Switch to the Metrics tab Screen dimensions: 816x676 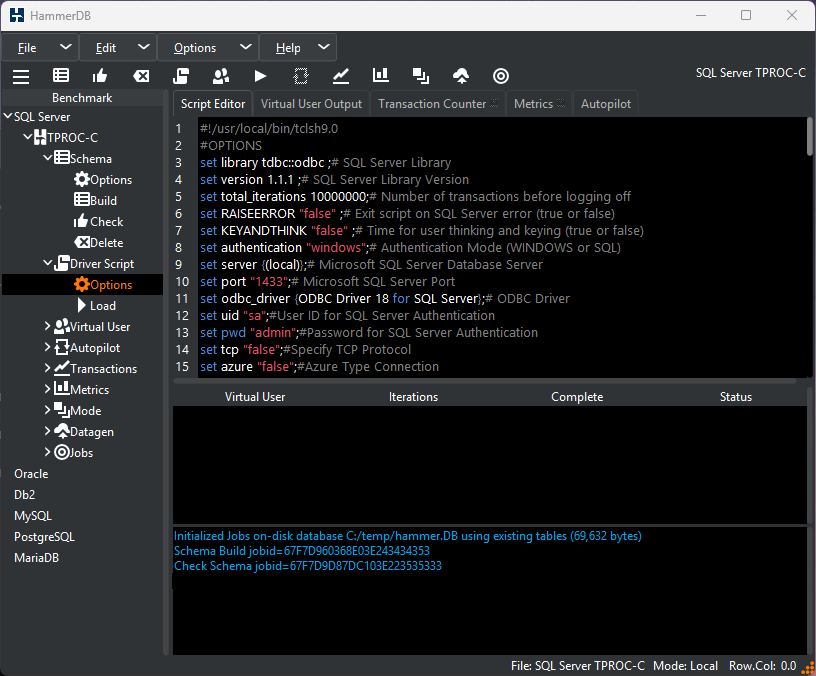(539, 104)
